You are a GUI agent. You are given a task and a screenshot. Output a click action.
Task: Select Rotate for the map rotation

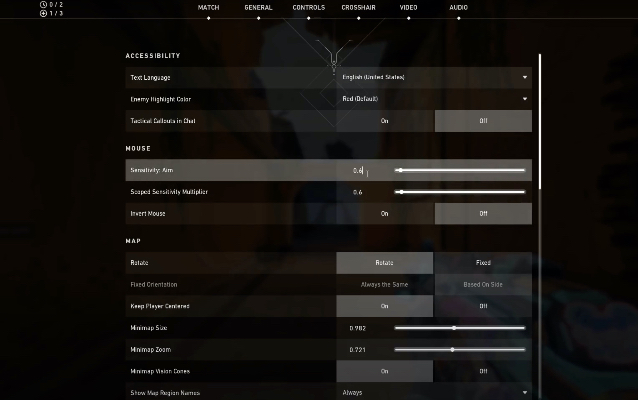click(x=385, y=263)
